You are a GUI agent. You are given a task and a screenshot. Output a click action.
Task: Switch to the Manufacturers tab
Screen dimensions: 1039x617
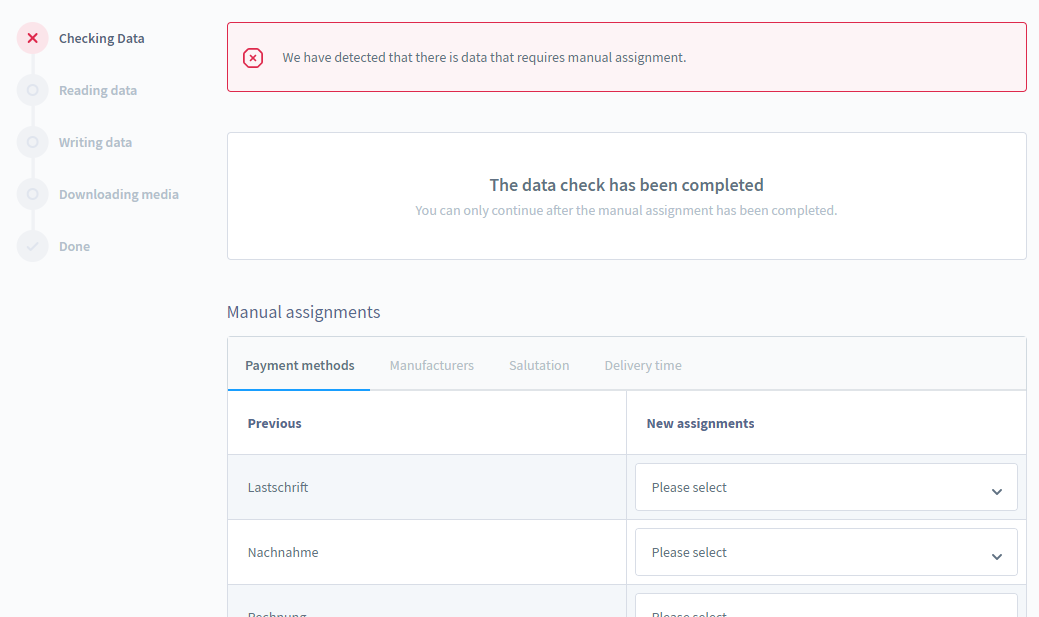(431, 366)
